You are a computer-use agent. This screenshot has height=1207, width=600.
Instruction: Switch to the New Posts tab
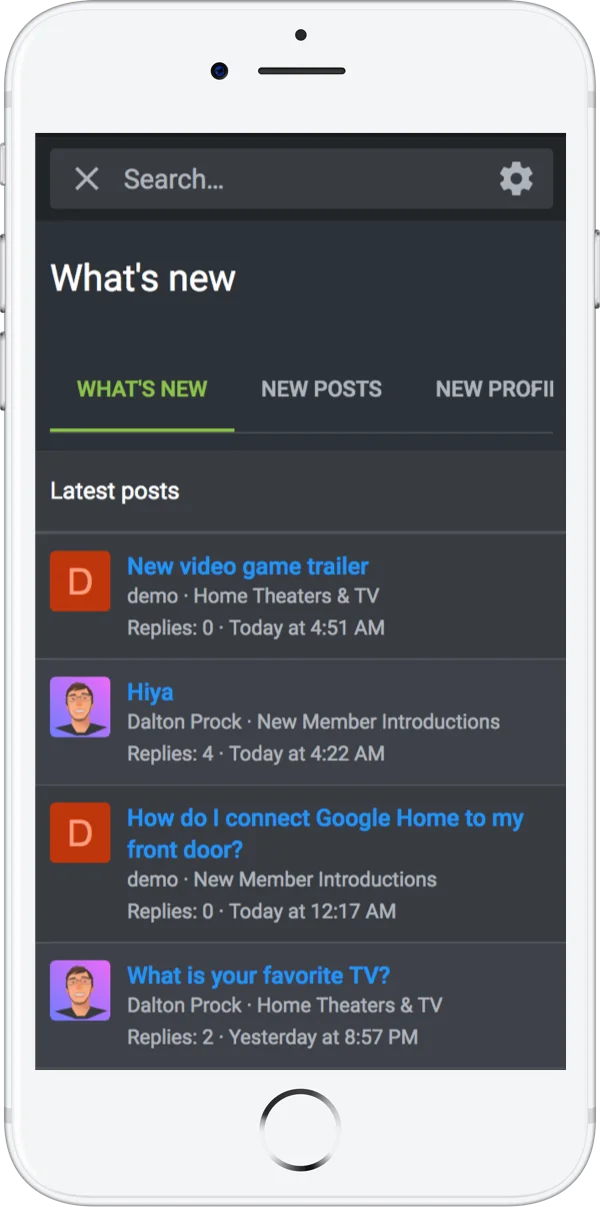321,389
